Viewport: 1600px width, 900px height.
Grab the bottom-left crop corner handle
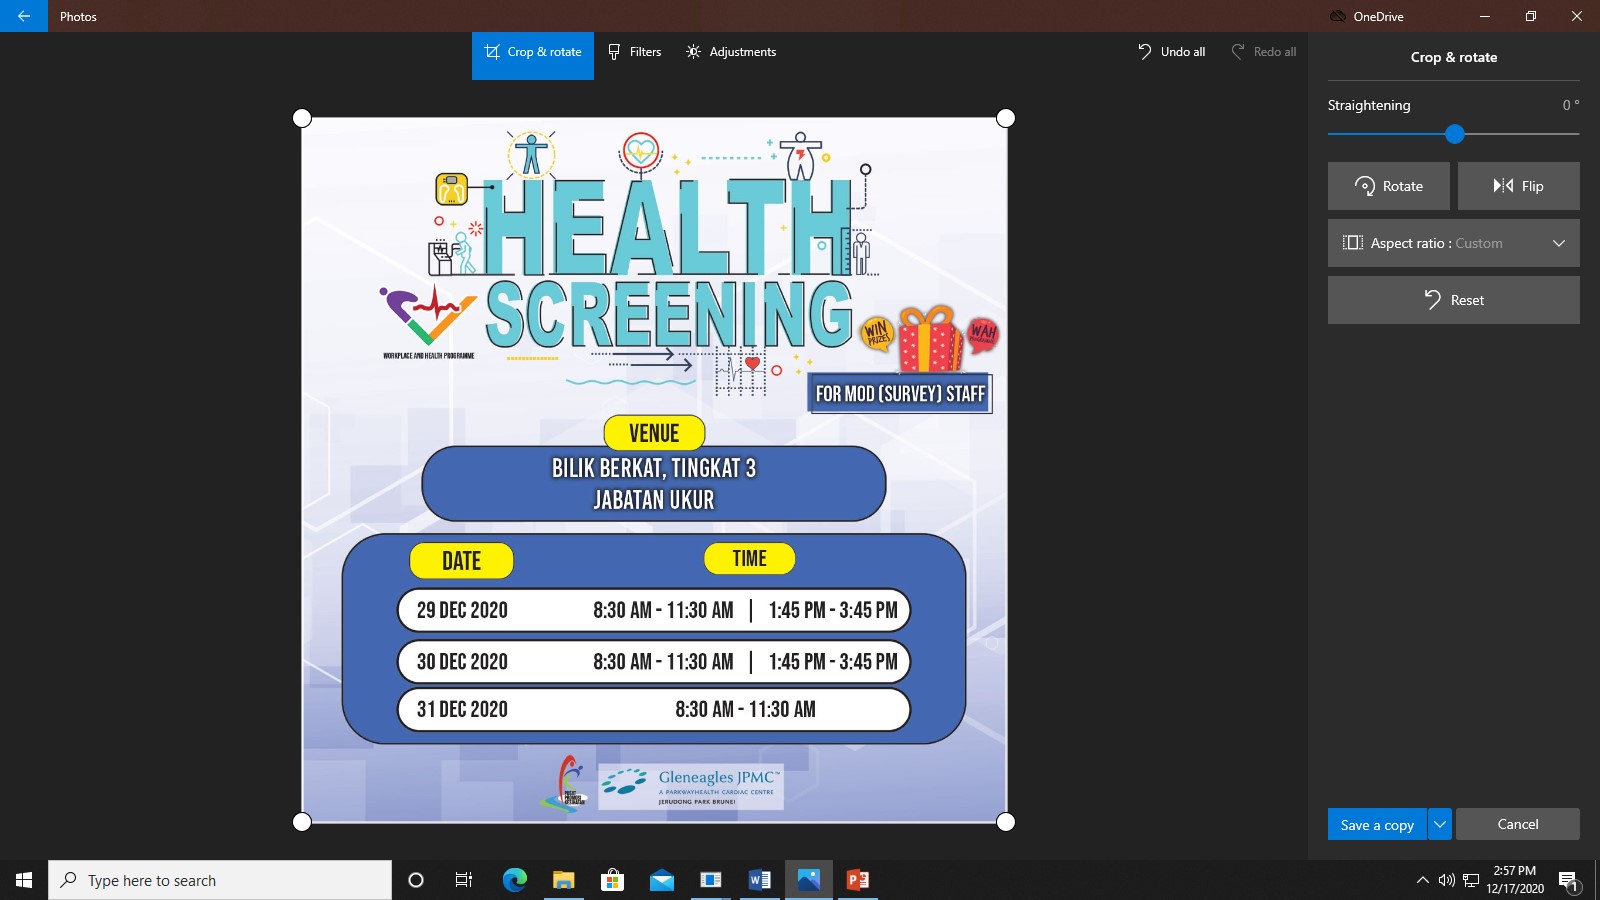tap(302, 822)
